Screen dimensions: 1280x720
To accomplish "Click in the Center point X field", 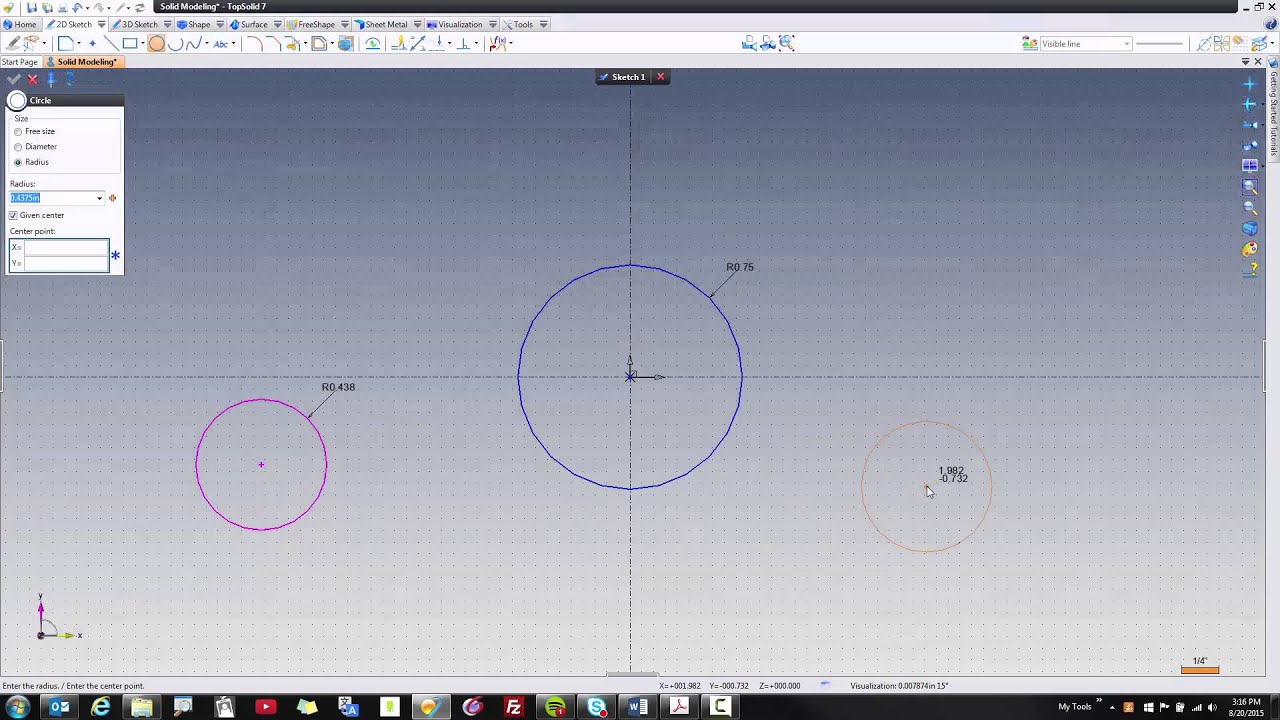I will coord(66,248).
